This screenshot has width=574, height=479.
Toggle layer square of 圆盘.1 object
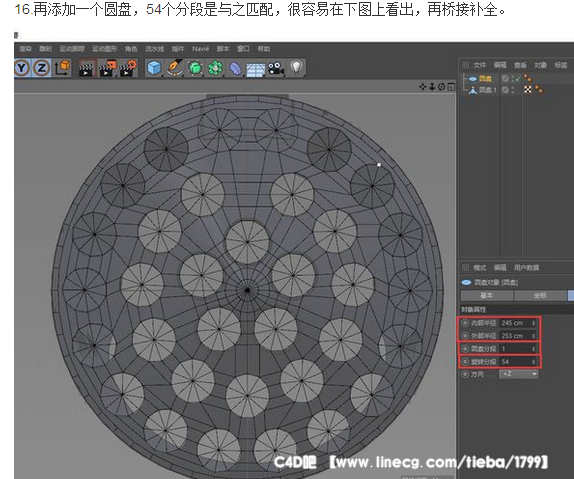pyautogui.click(x=505, y=89)
